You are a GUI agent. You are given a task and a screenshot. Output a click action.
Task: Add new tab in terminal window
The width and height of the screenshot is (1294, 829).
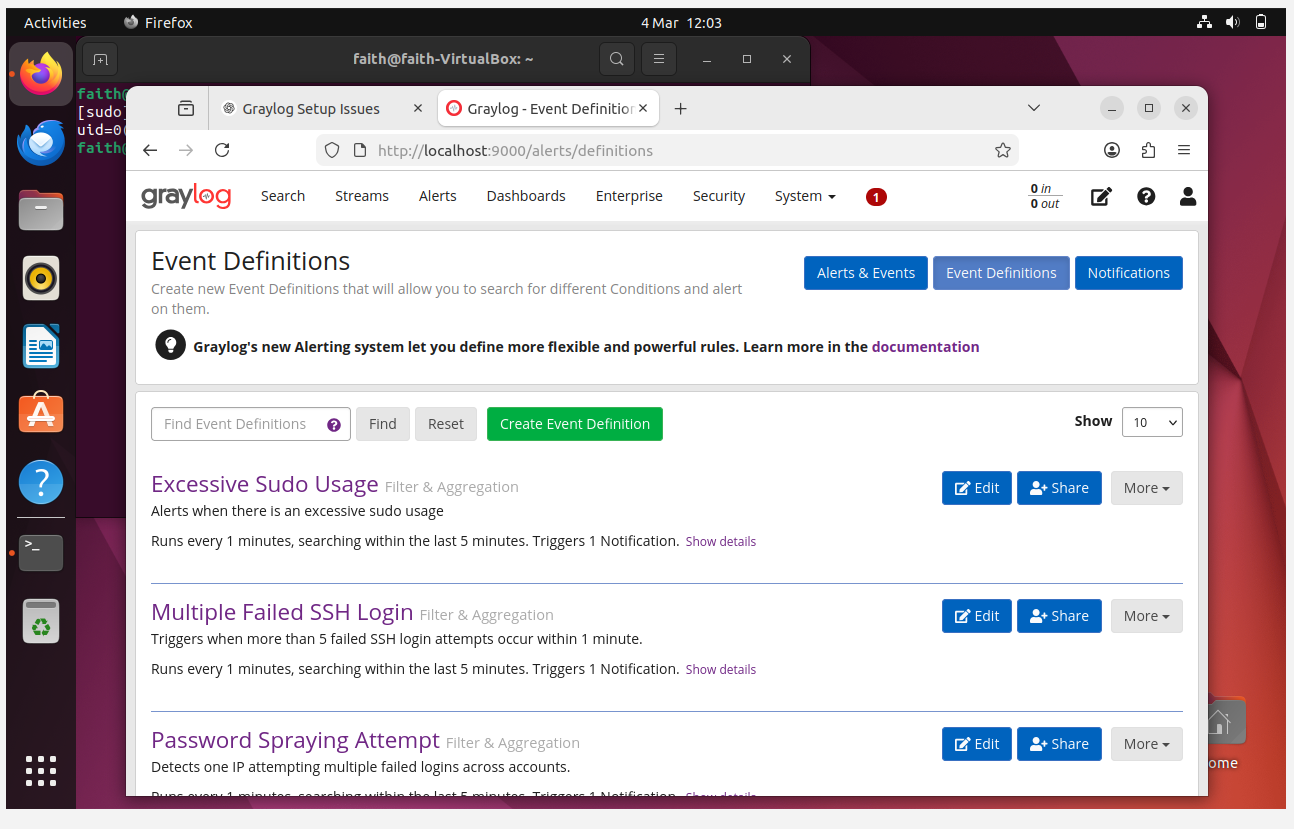[101, 59]
